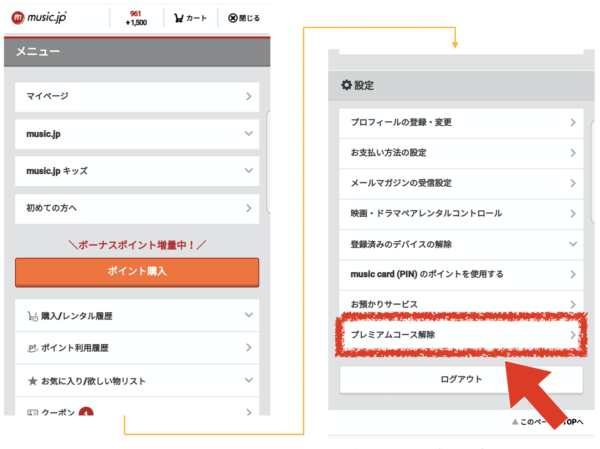Click the chevron on プロフィールの登録・変更 row
This screenshot has width=600, height=449.
click(x=573, y=123)
